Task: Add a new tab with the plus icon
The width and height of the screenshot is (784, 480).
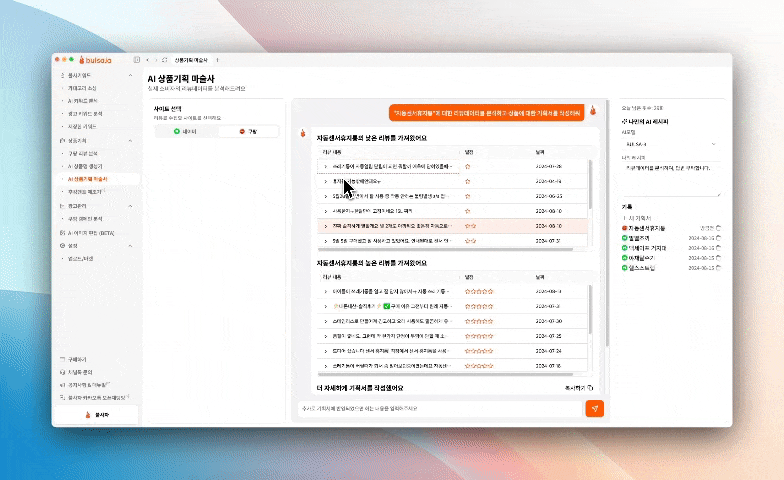Action: coord(217,60)
